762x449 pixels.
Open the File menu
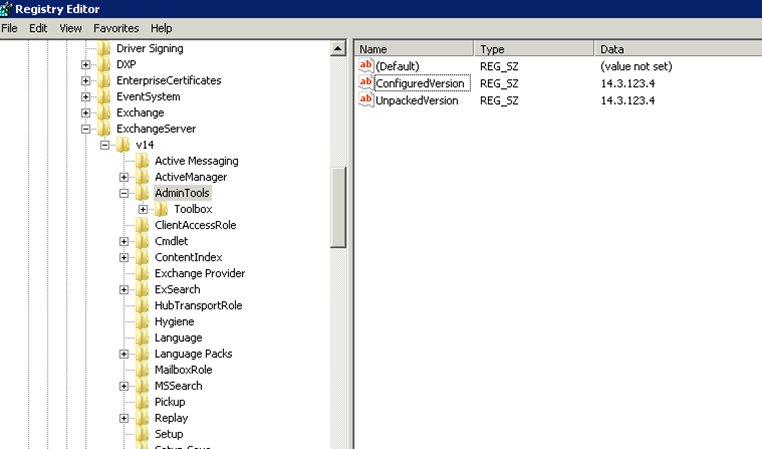point(9,28)
